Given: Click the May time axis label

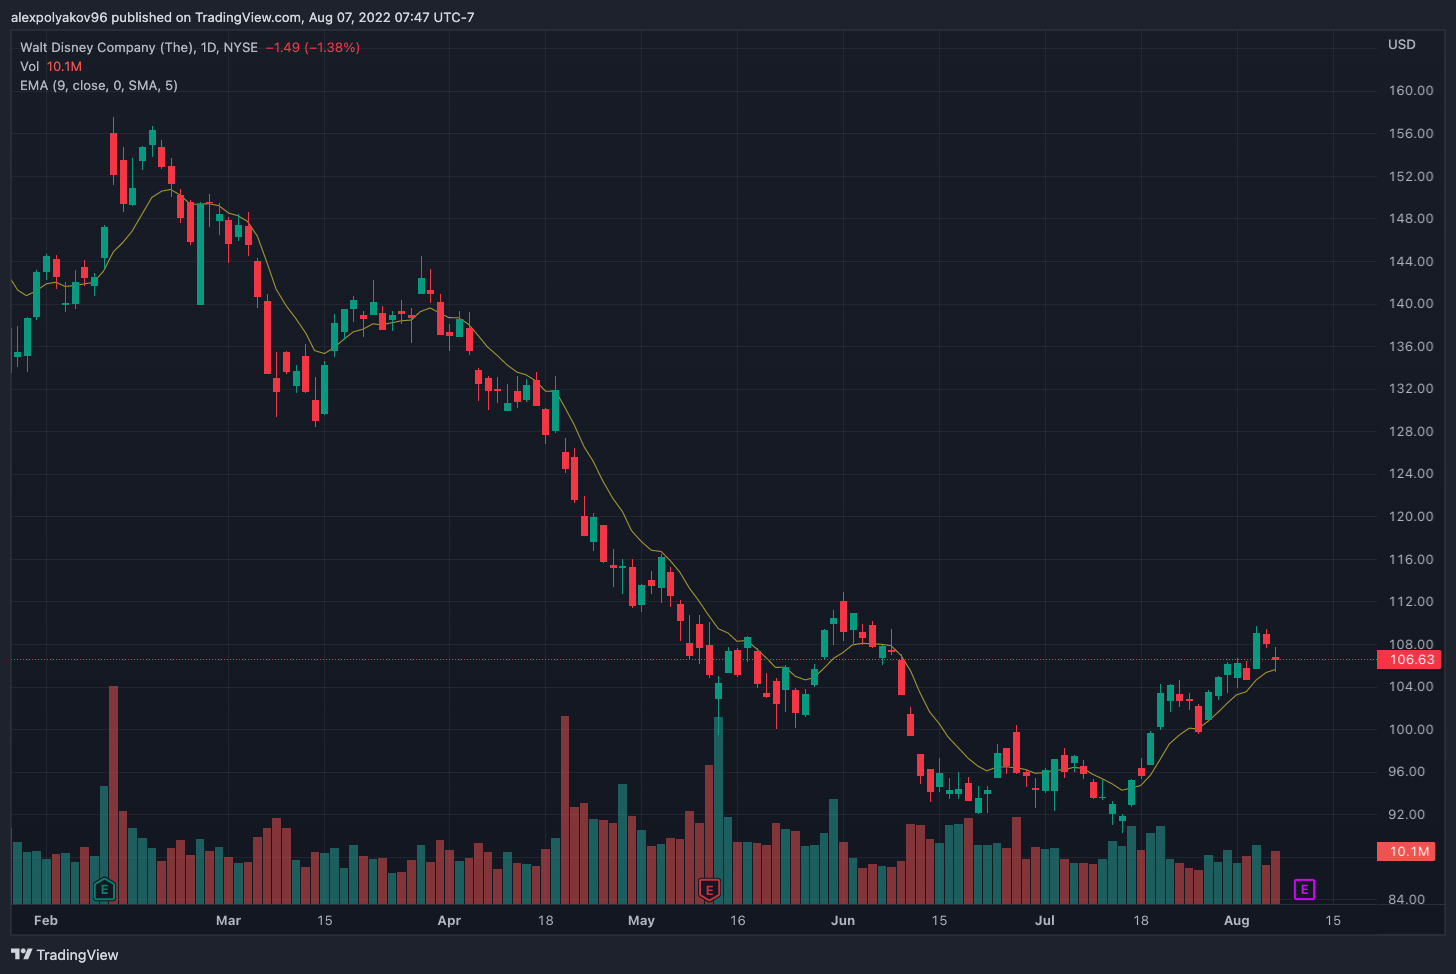Looking at the screenshot, I should click(641, 920).
